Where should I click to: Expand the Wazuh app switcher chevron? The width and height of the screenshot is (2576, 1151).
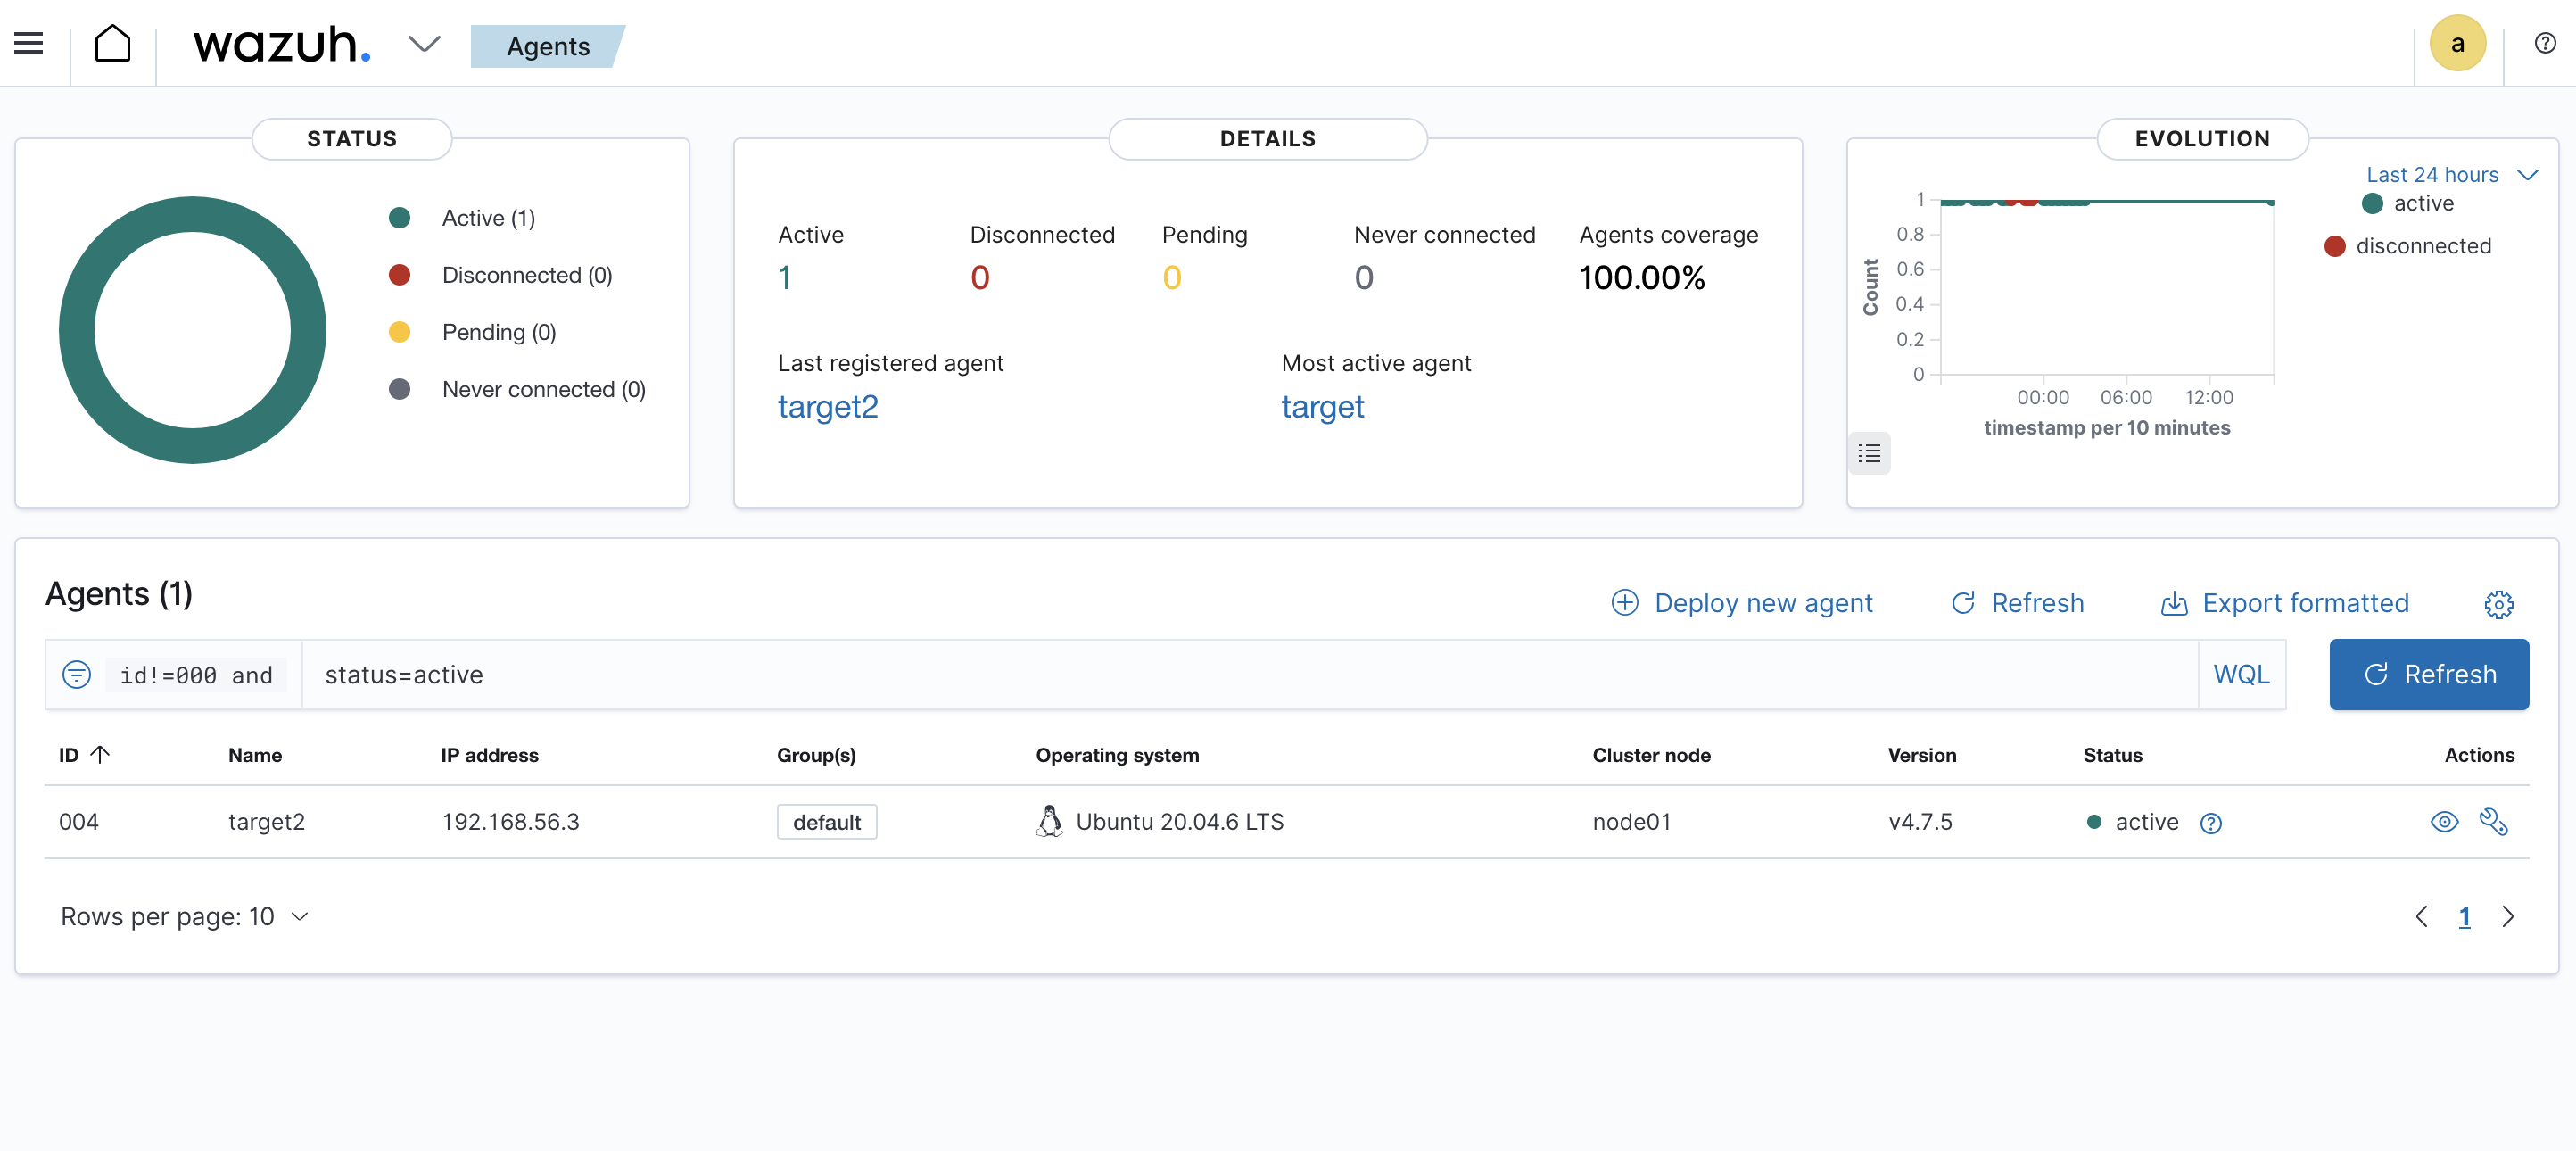[423, 44]
